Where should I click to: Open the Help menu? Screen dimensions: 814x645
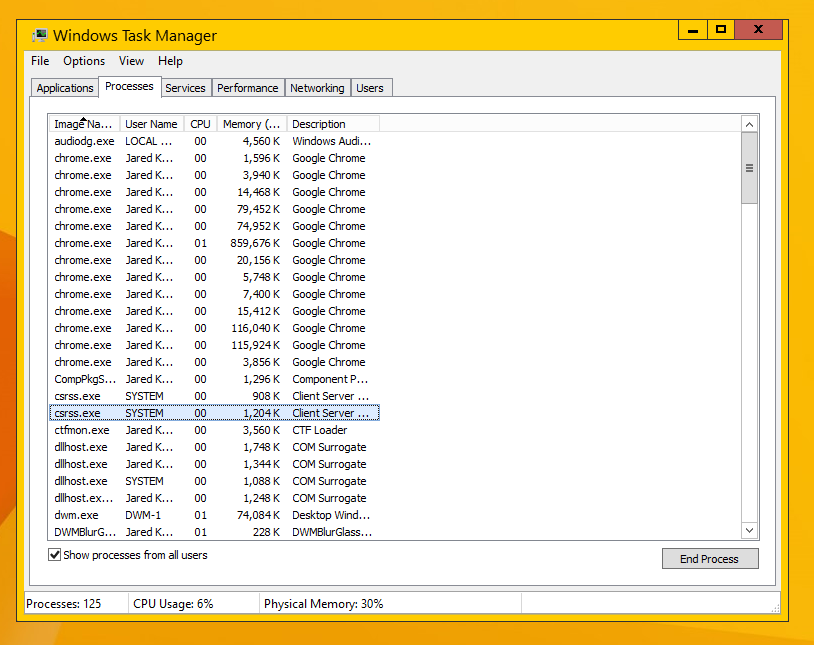pyautogui.click(x=170, y=61)
